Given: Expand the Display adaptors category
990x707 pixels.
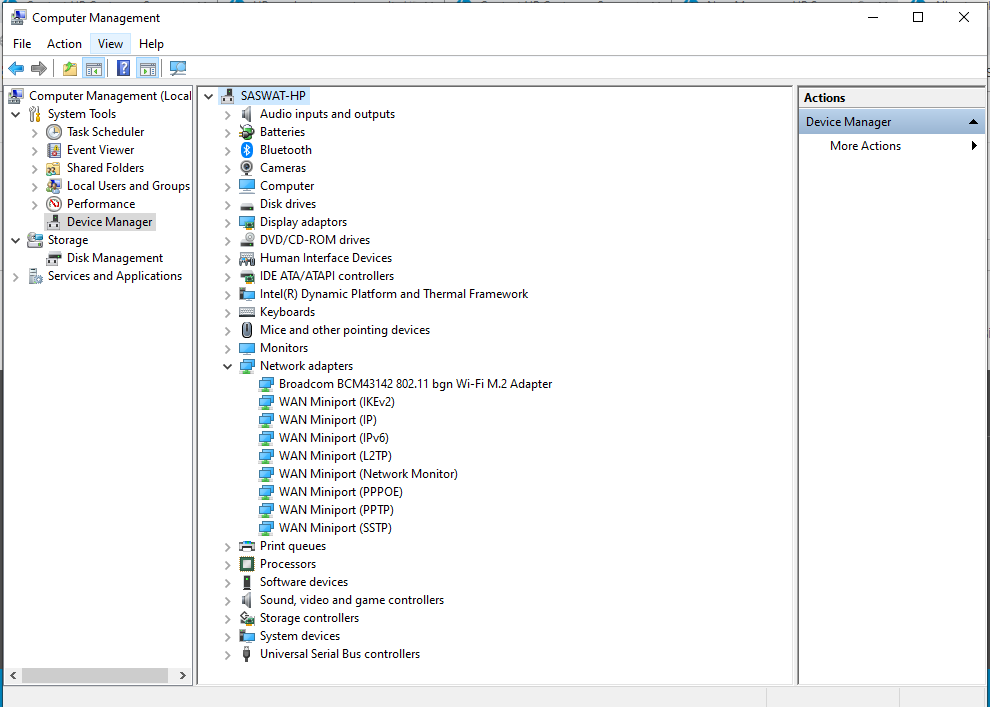Looking at the screenshot, I should tap(228, 222).
